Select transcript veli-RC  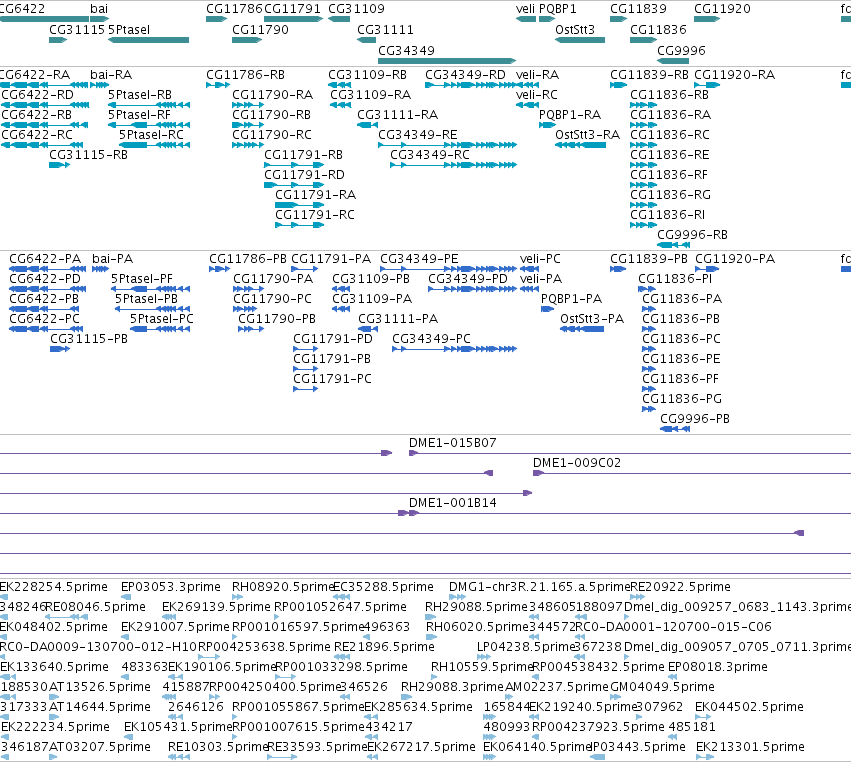(527, 105)
